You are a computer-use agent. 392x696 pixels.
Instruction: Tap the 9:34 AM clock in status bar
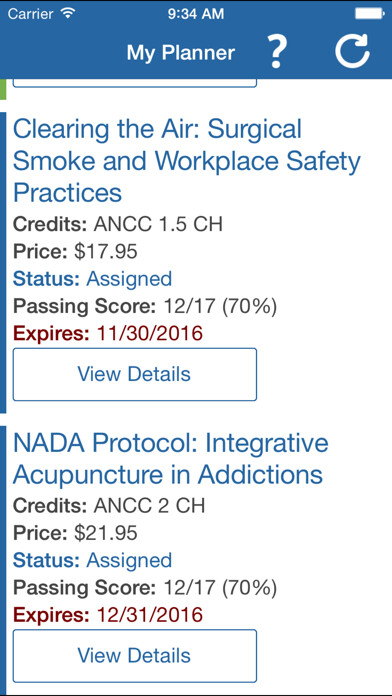pyautogui.click(x=196, y=14)
